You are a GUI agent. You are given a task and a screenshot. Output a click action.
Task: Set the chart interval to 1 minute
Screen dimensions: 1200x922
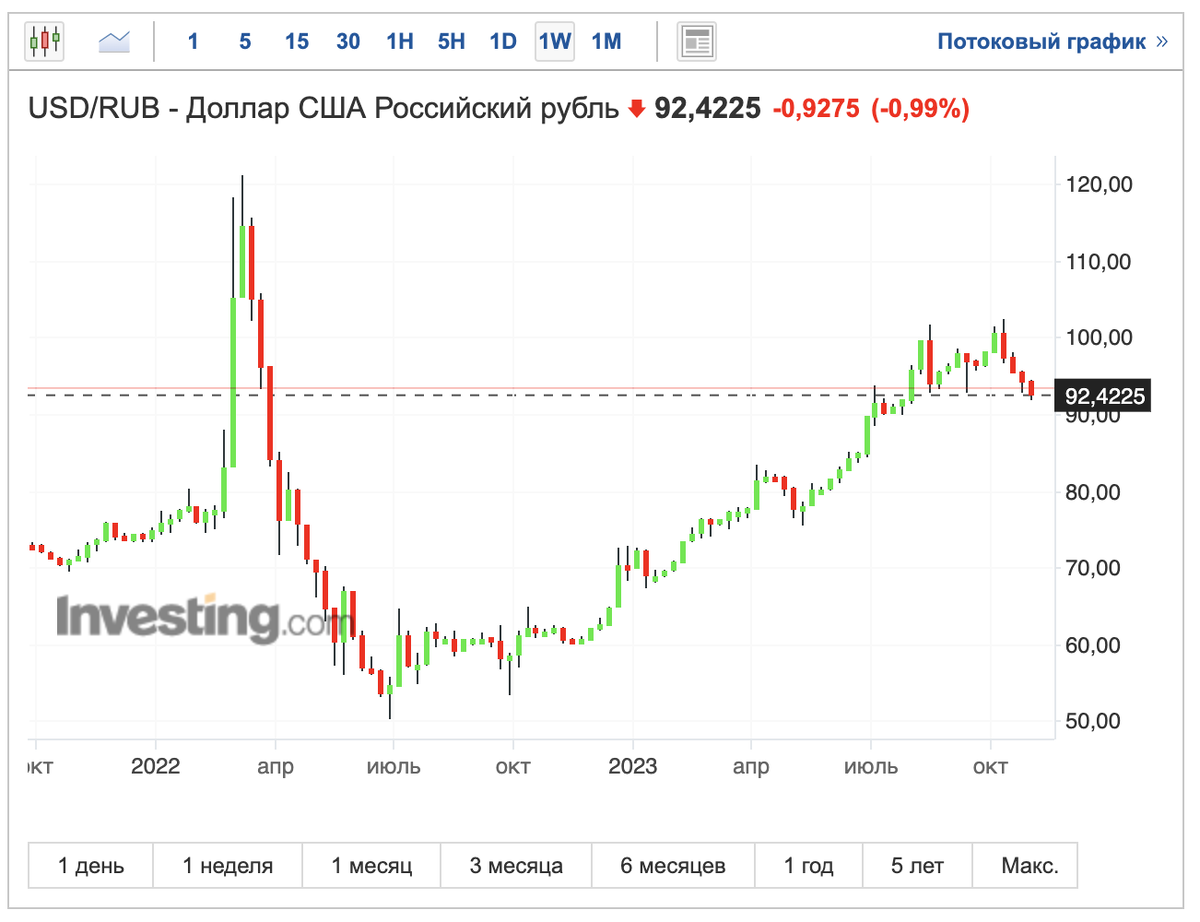click(x=193, y=41)
